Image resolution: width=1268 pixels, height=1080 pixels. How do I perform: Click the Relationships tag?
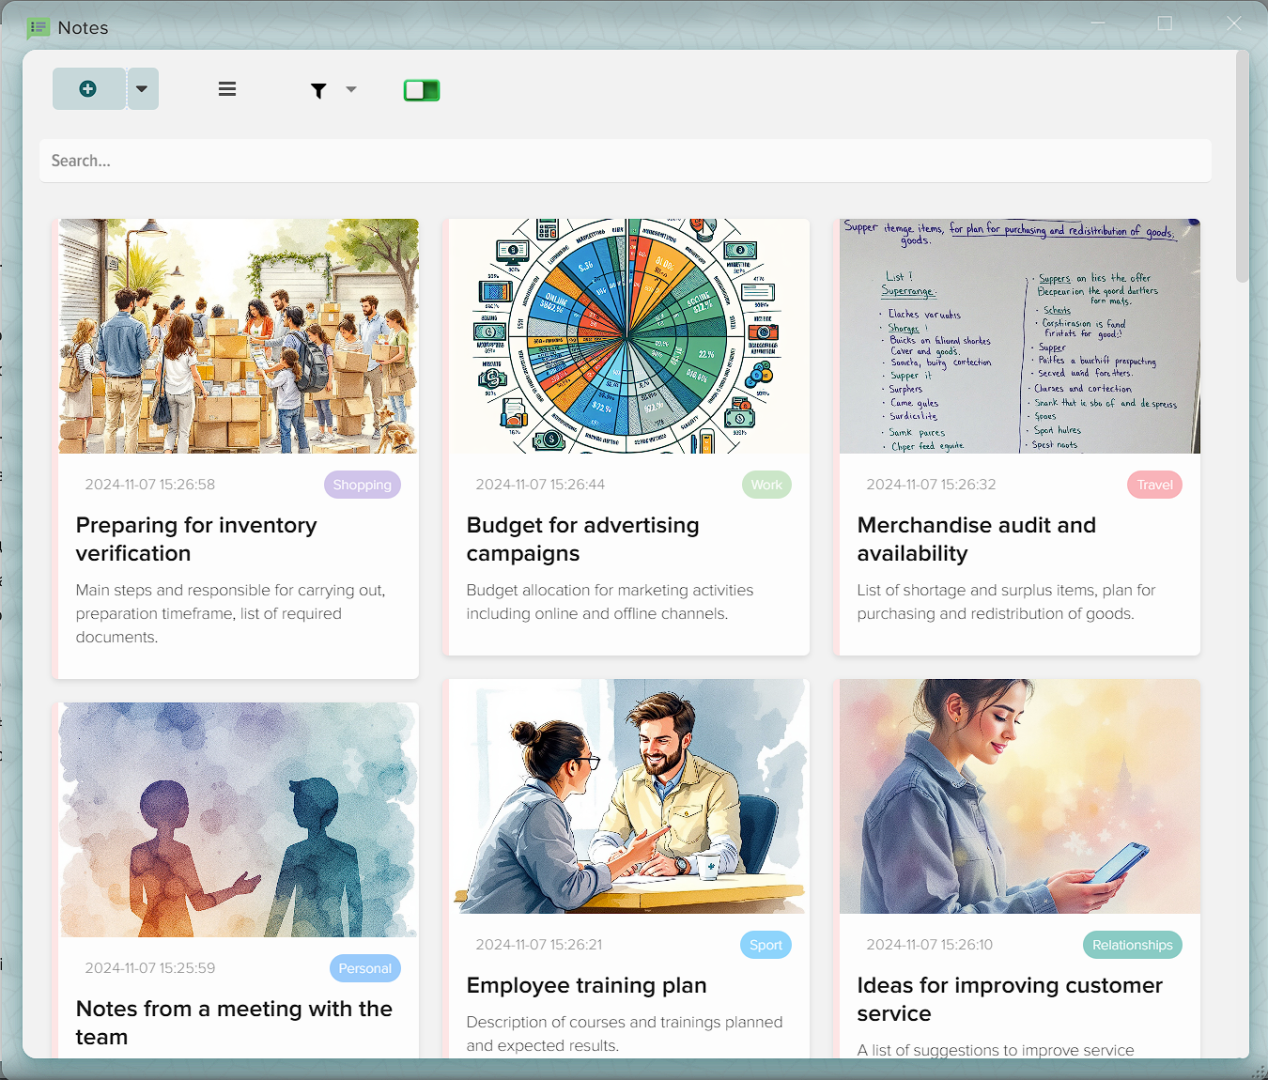click(1132, 945)
